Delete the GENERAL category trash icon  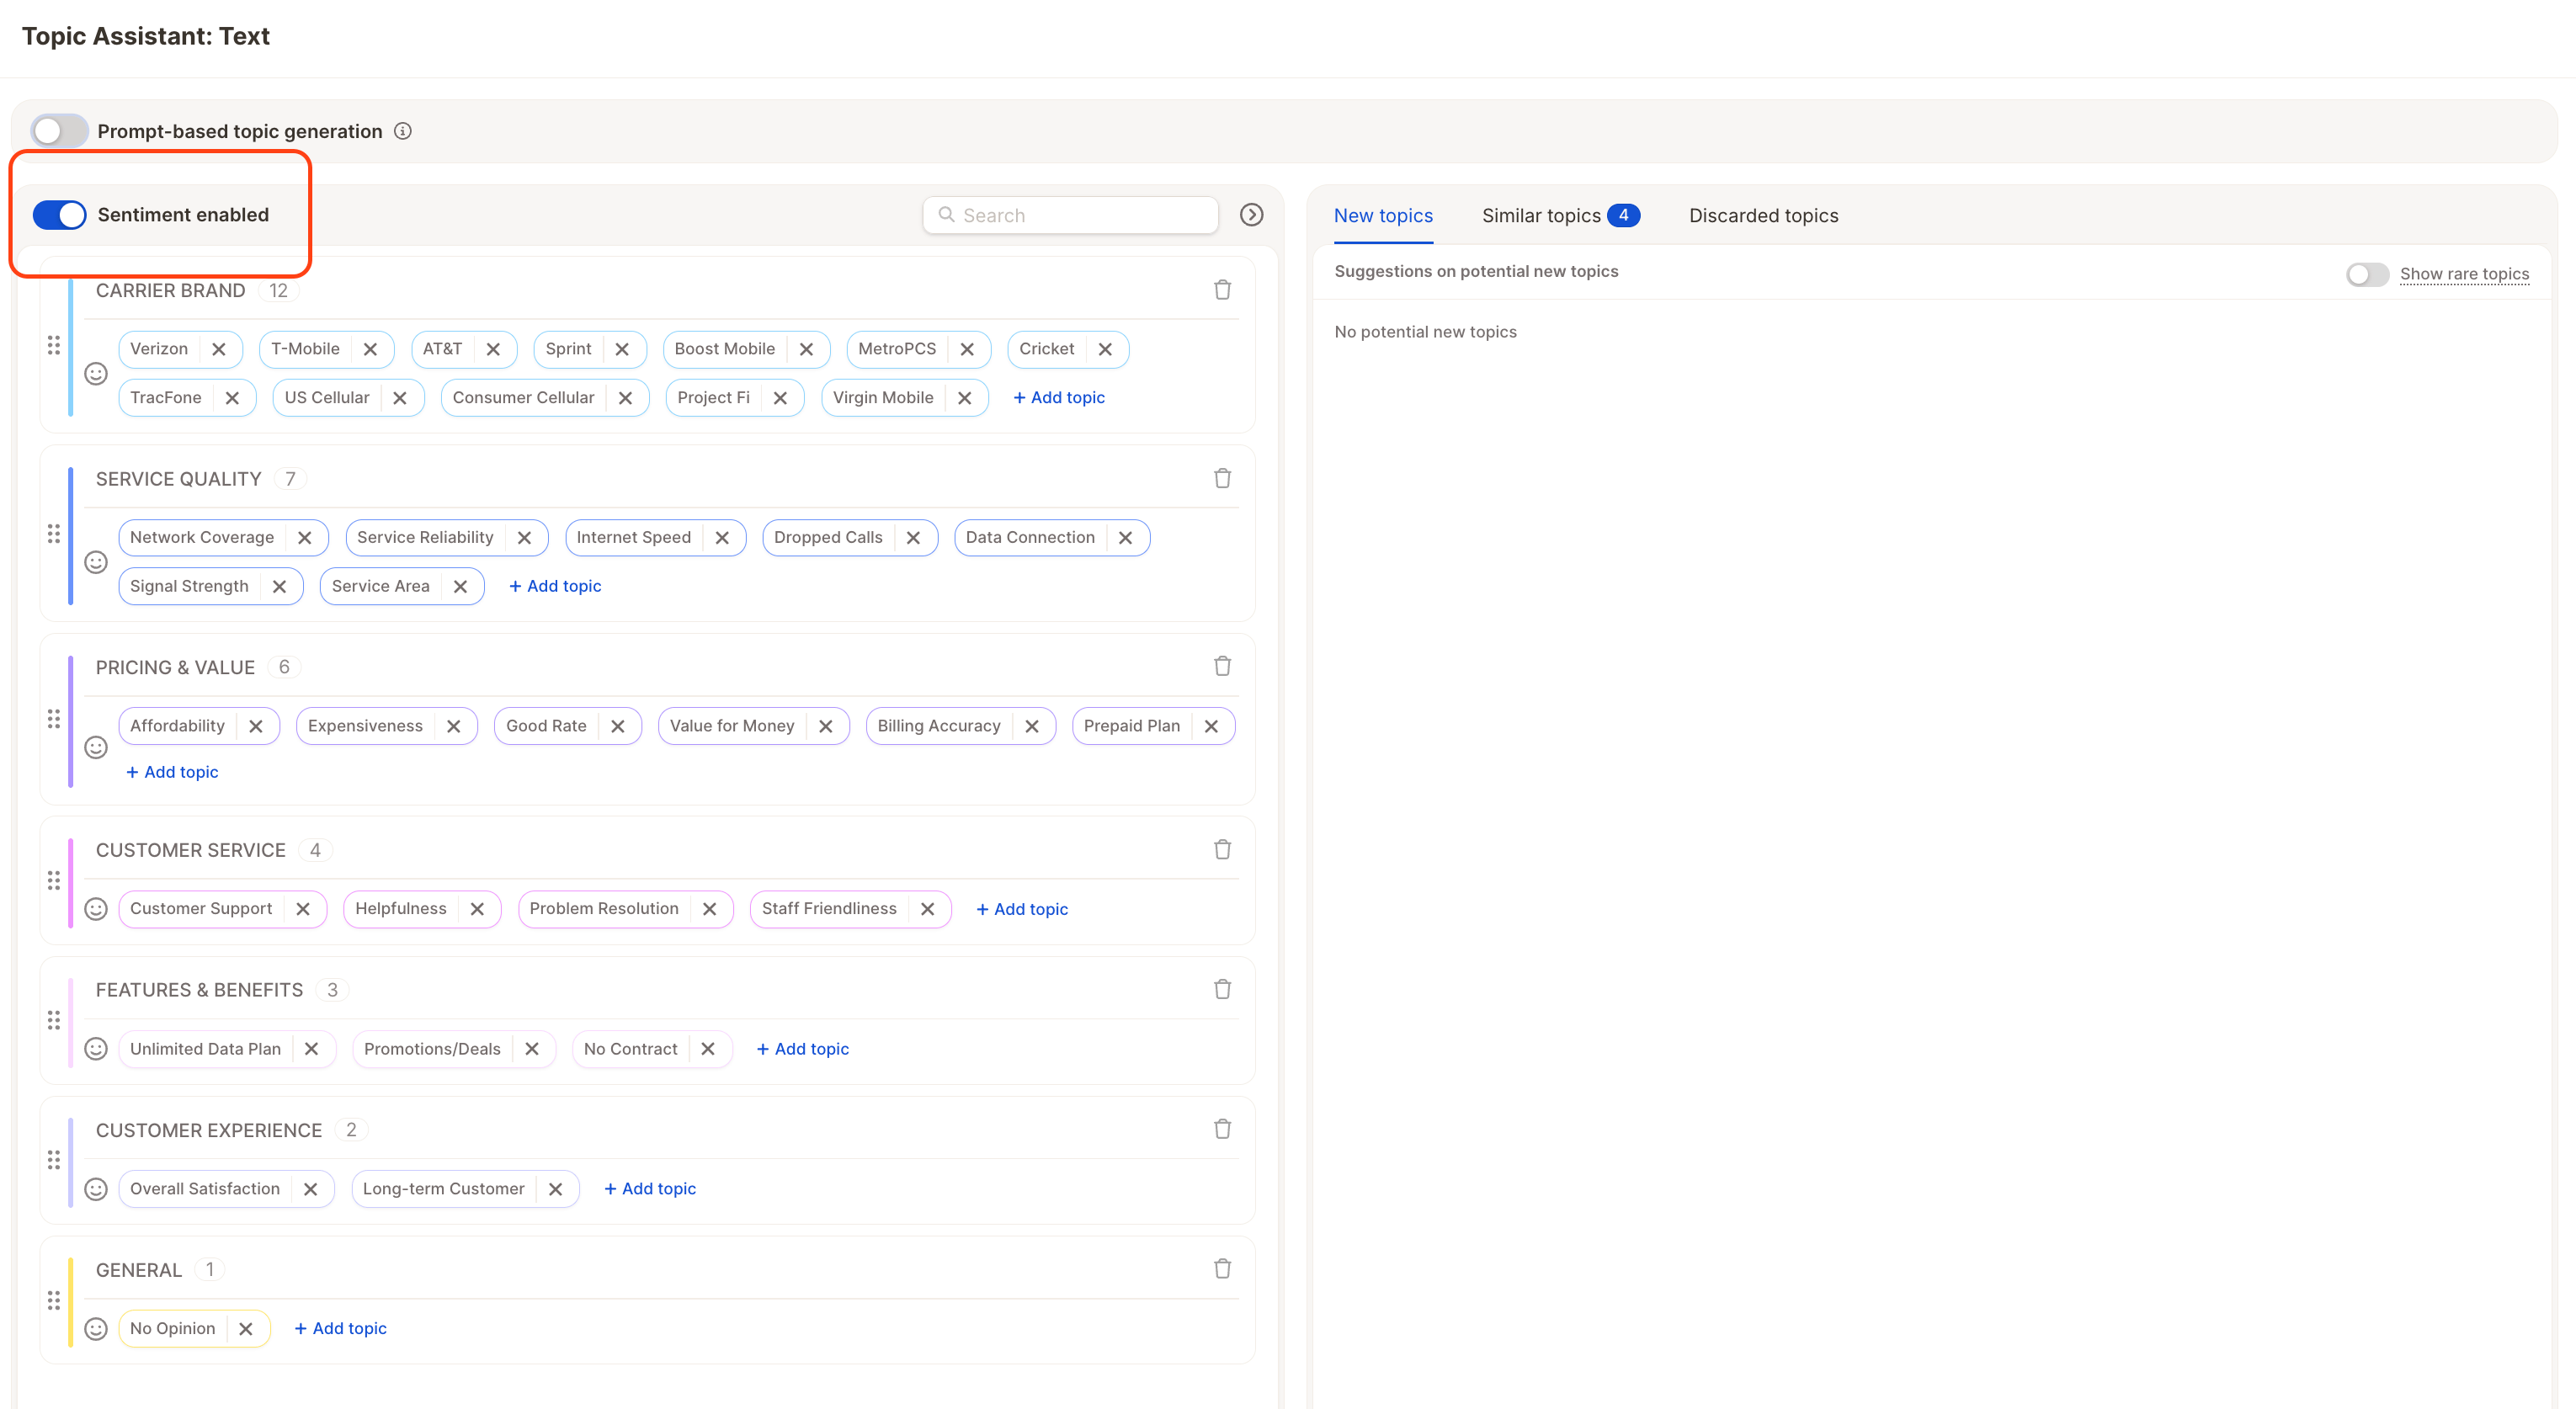[1222, 1269]
